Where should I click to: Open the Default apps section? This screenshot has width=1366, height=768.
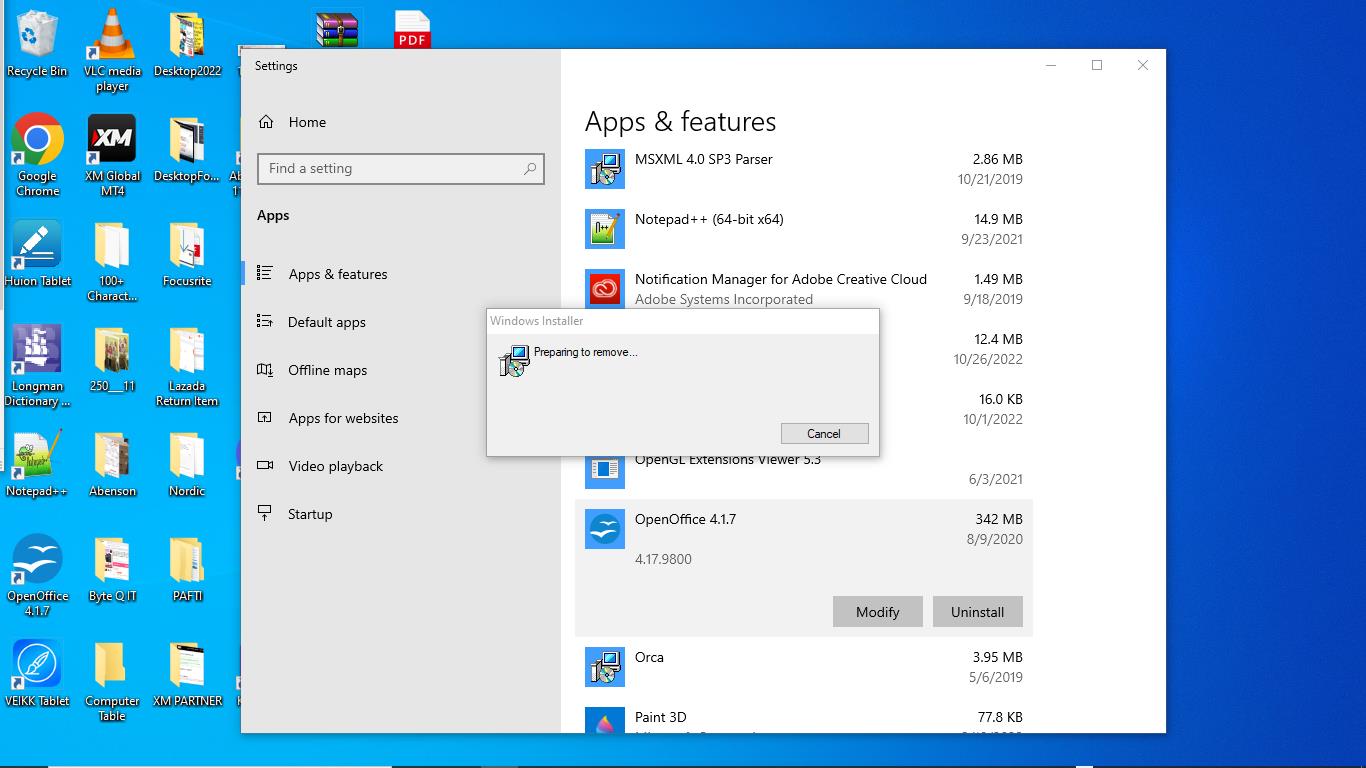[x=326, y=322]
